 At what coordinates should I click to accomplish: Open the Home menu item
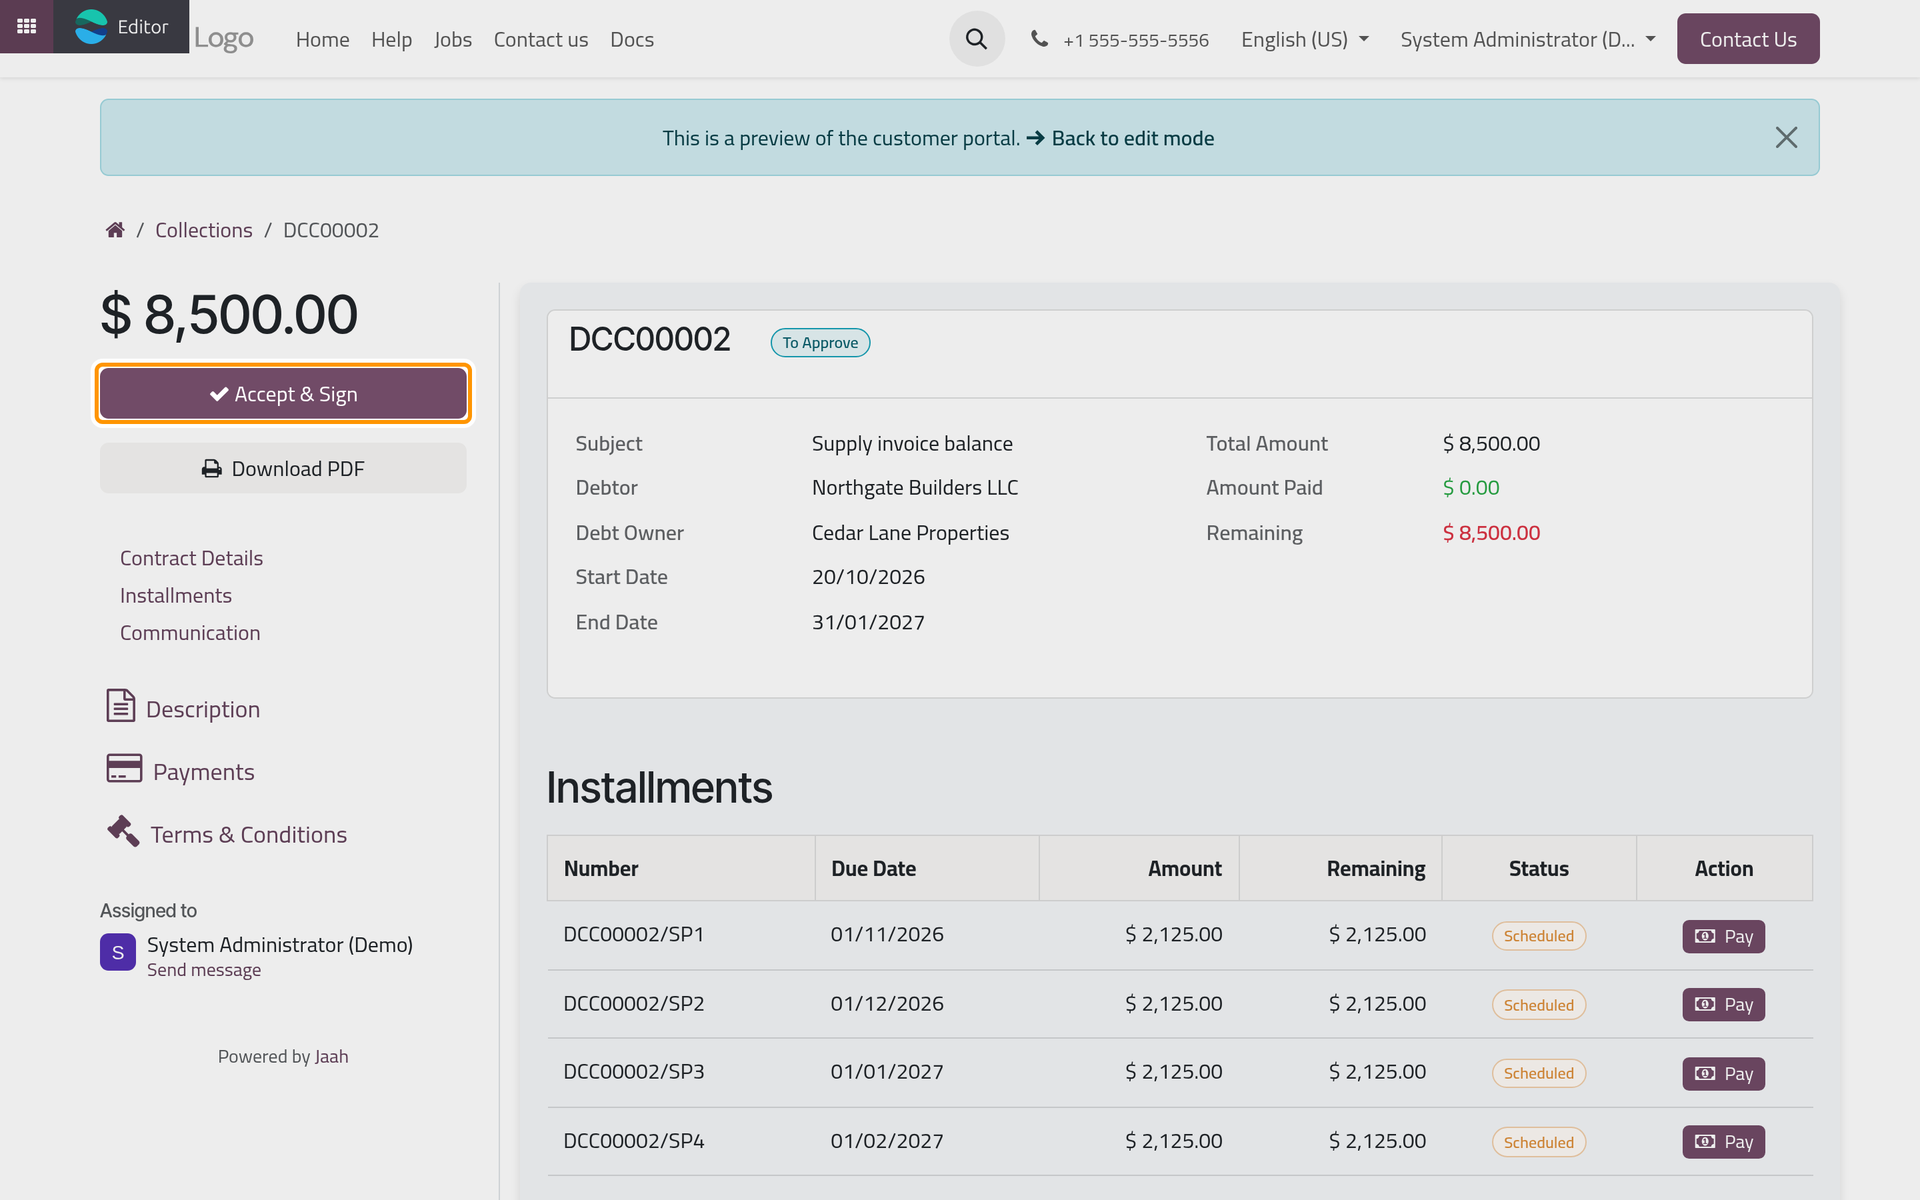[322, 39]
